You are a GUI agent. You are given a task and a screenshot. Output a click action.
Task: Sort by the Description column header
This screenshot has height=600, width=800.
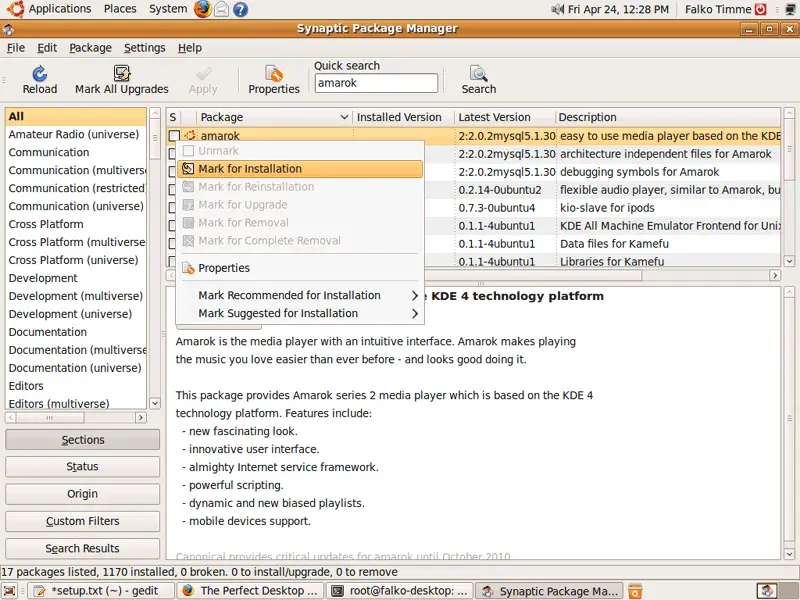(x=667, y=117)
